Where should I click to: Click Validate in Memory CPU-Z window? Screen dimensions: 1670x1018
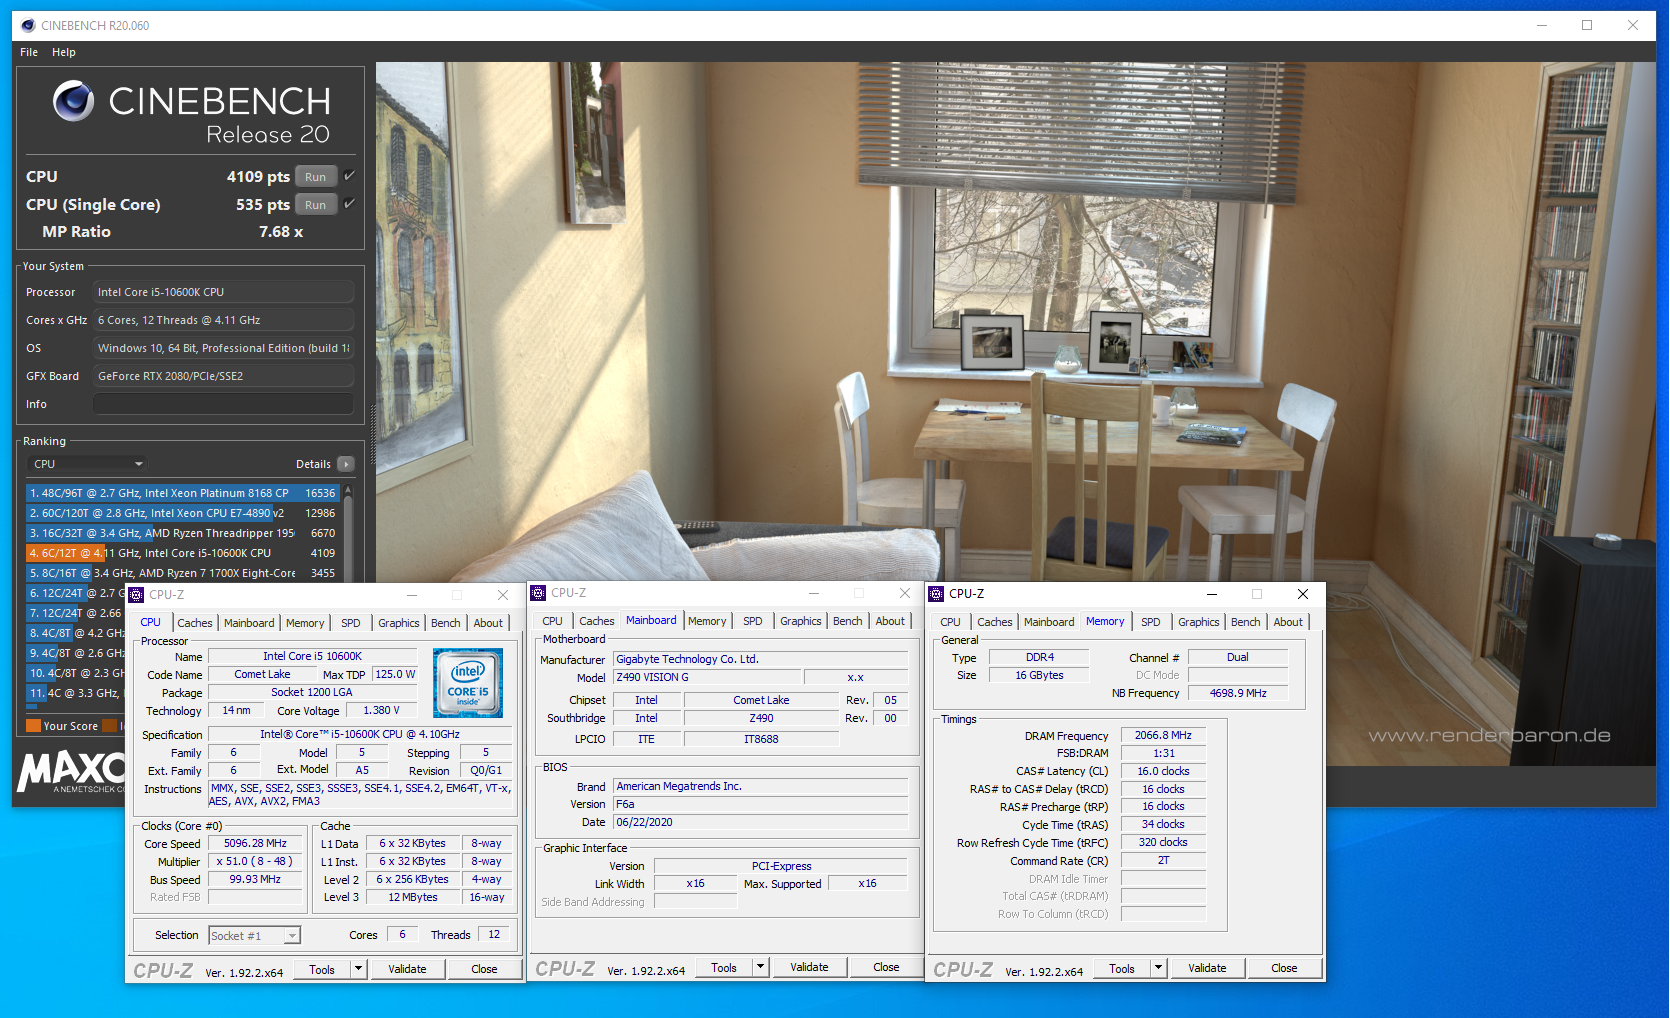1207,968
